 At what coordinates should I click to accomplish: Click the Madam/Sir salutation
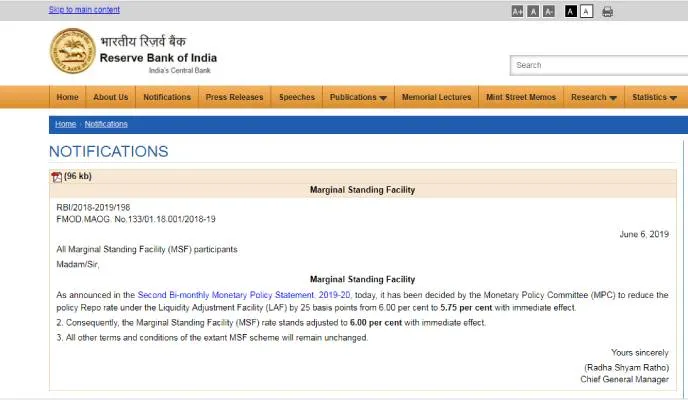pyautogui.click(x=78, y=264)
